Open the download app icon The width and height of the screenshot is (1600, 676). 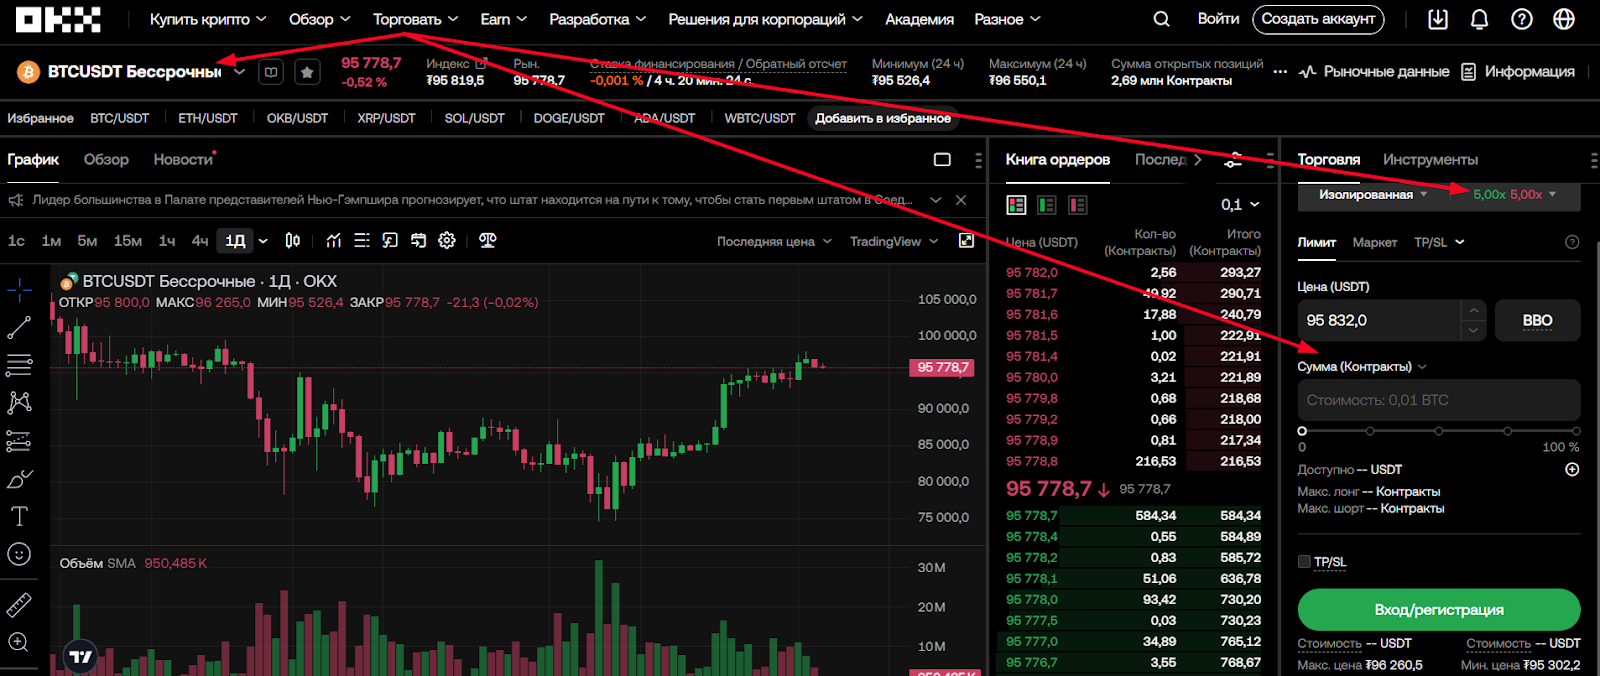point(1438,19)
